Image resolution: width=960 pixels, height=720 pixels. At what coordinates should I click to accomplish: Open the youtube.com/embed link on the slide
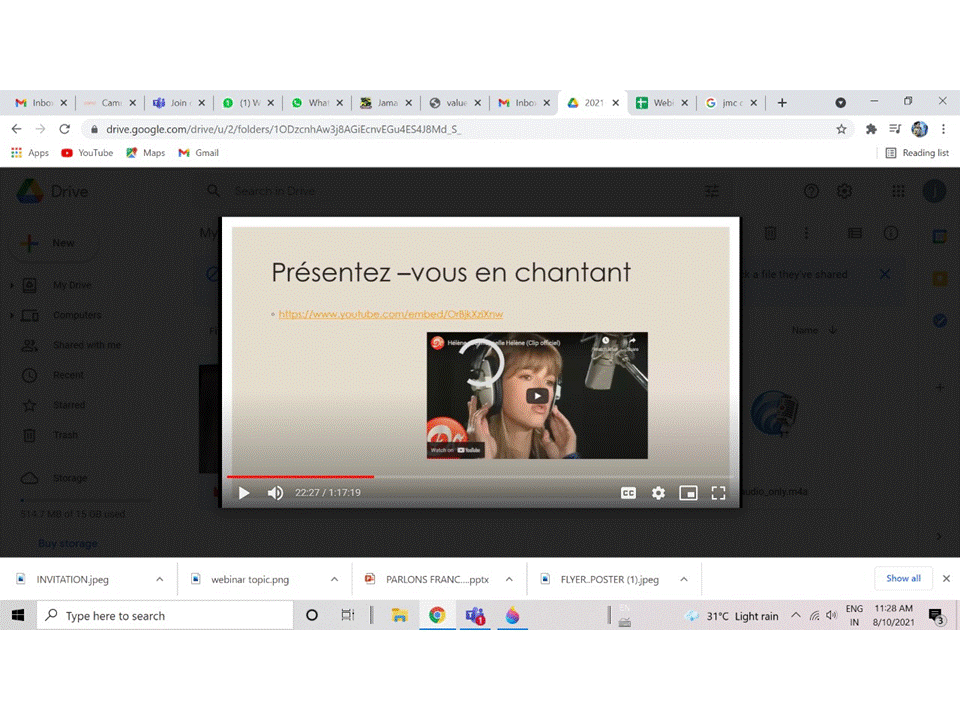[391, 314]
